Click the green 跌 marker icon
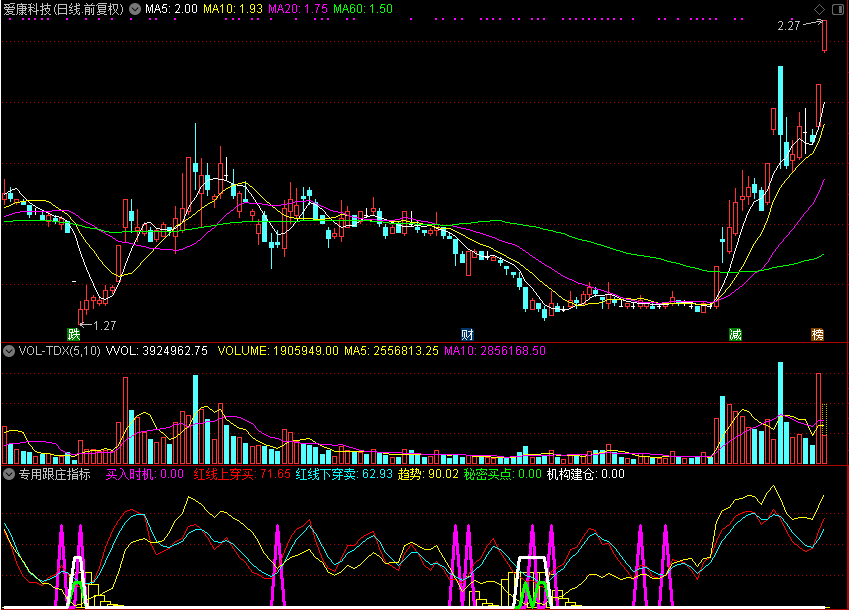849x610 pixels. 74,334
